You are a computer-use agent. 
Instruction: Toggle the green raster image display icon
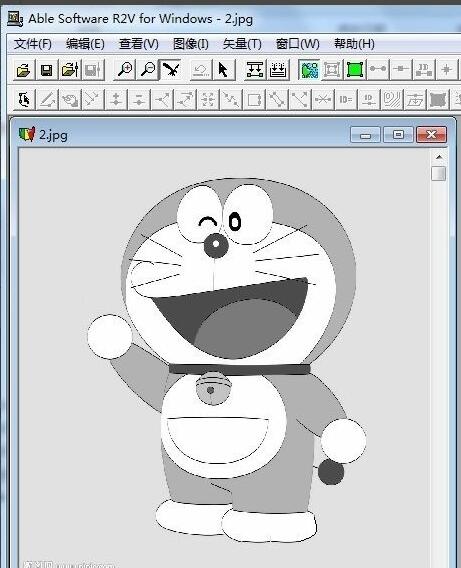point(309,70)
